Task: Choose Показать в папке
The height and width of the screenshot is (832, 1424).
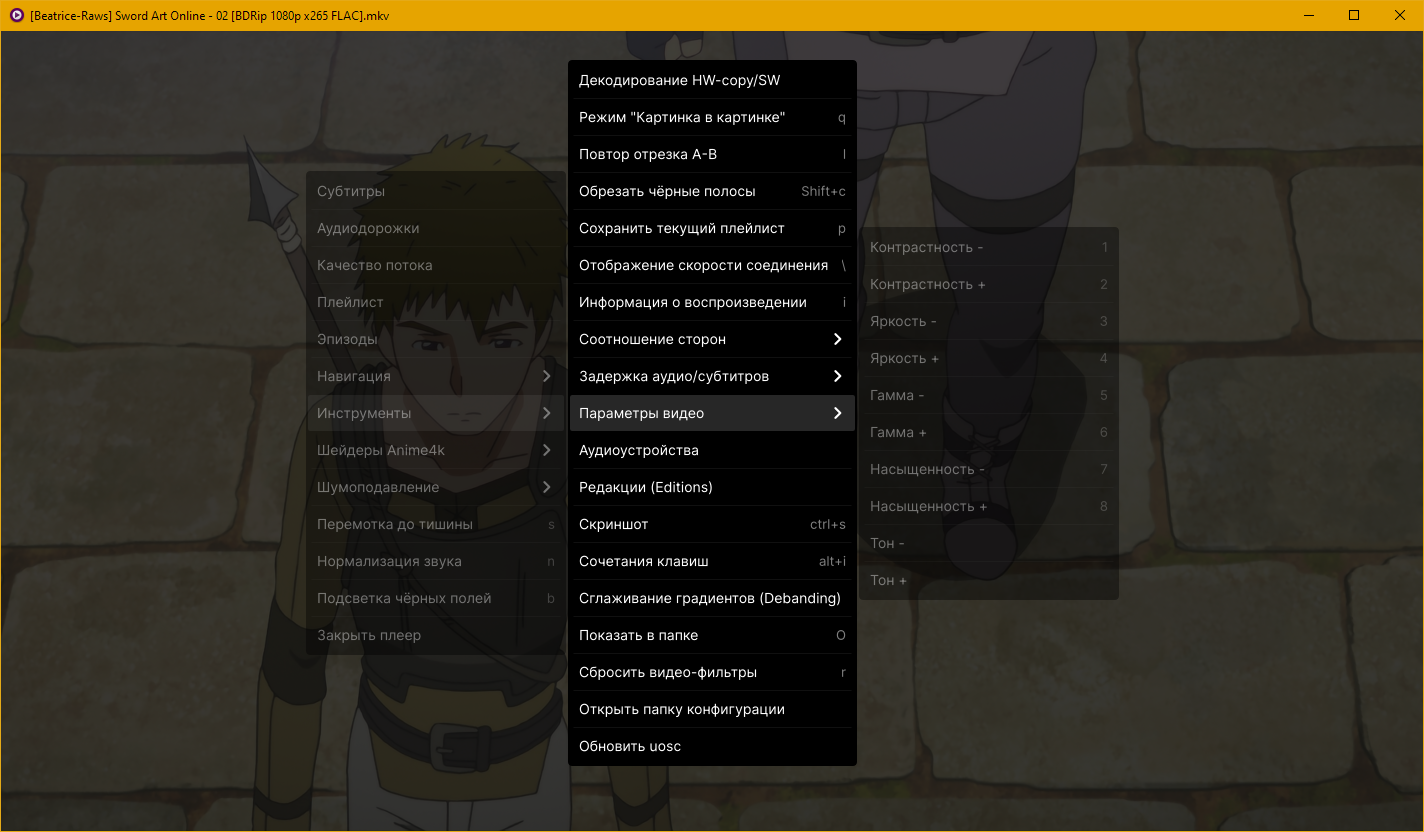Action: point(712,635)
